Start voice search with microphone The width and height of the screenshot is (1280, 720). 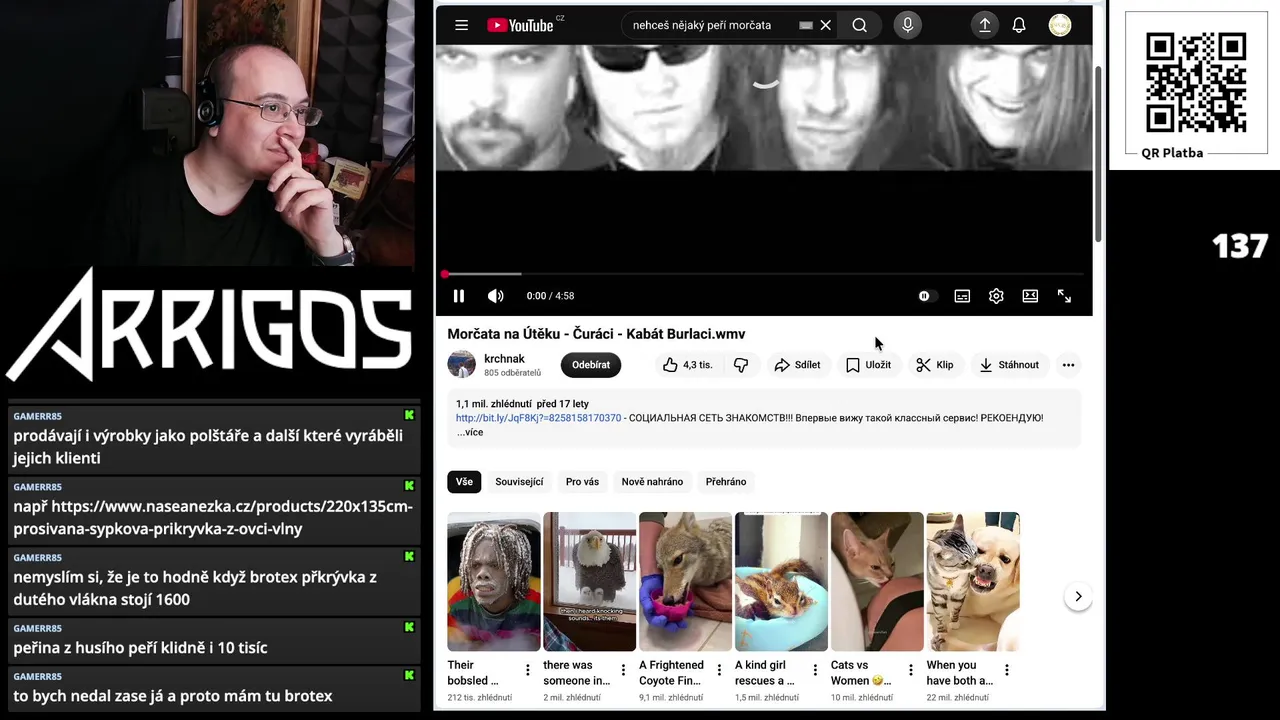click(907, 25)
